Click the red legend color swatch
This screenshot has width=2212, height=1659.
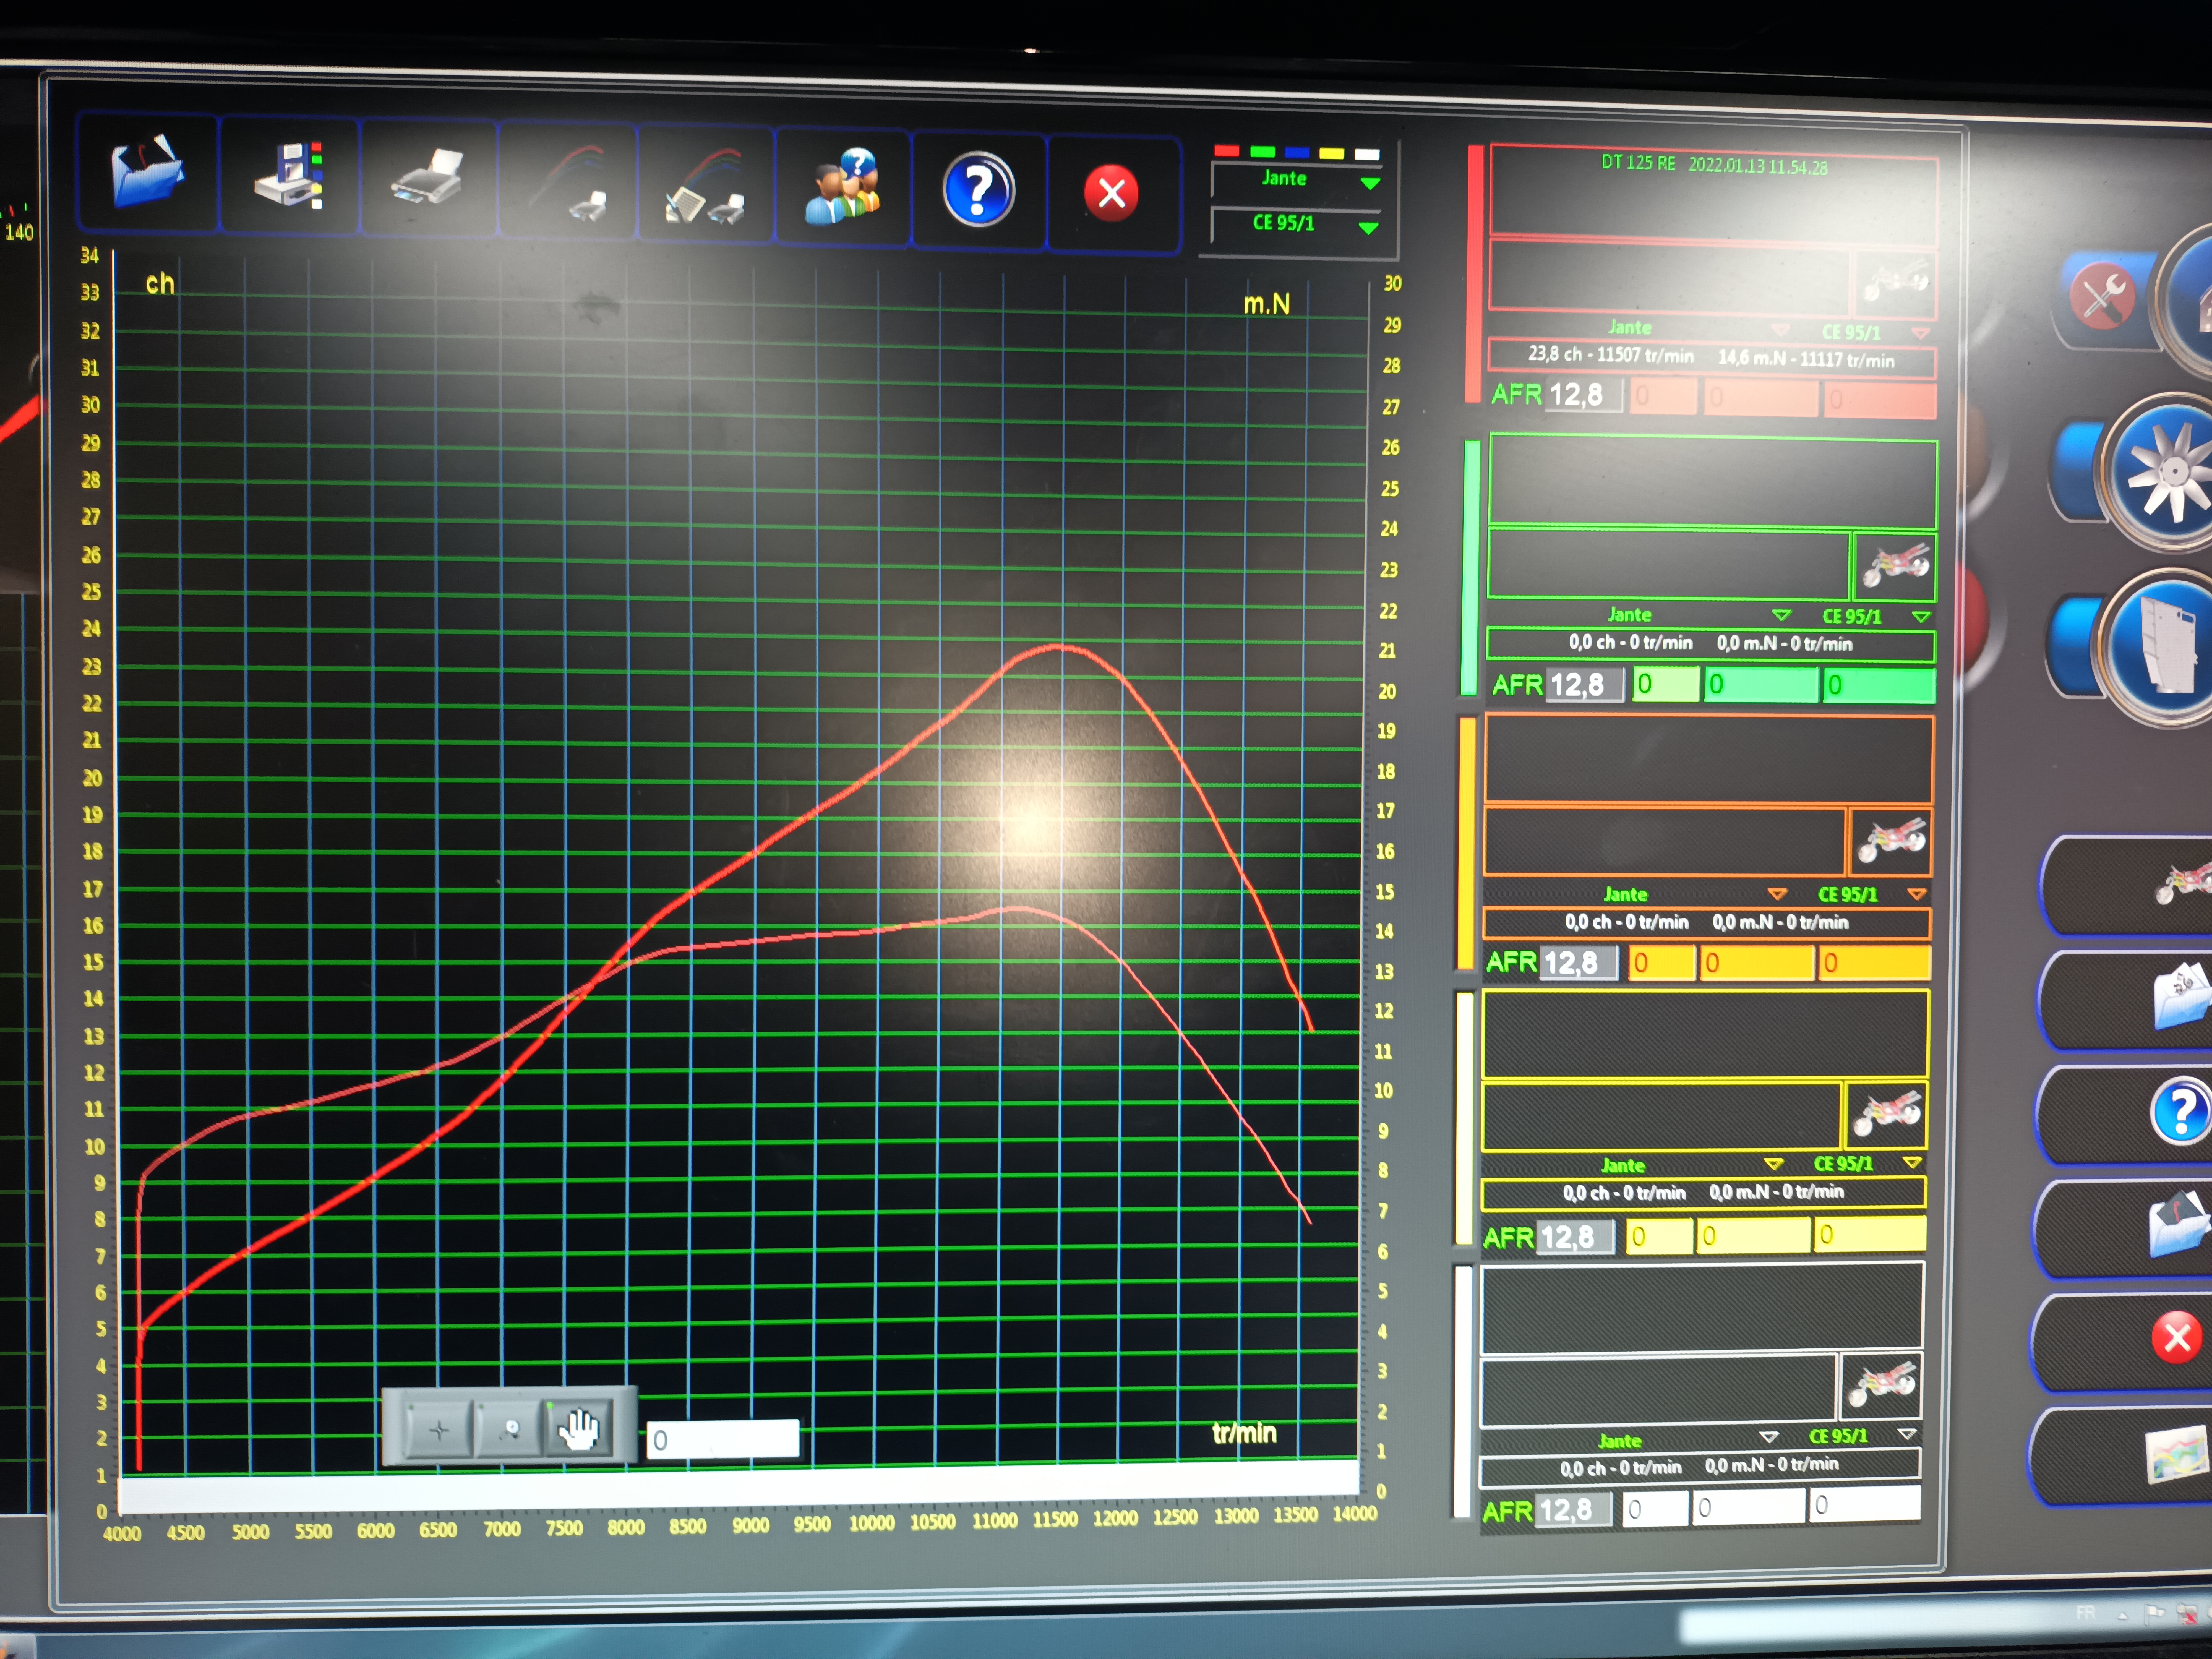[1226, 151]
